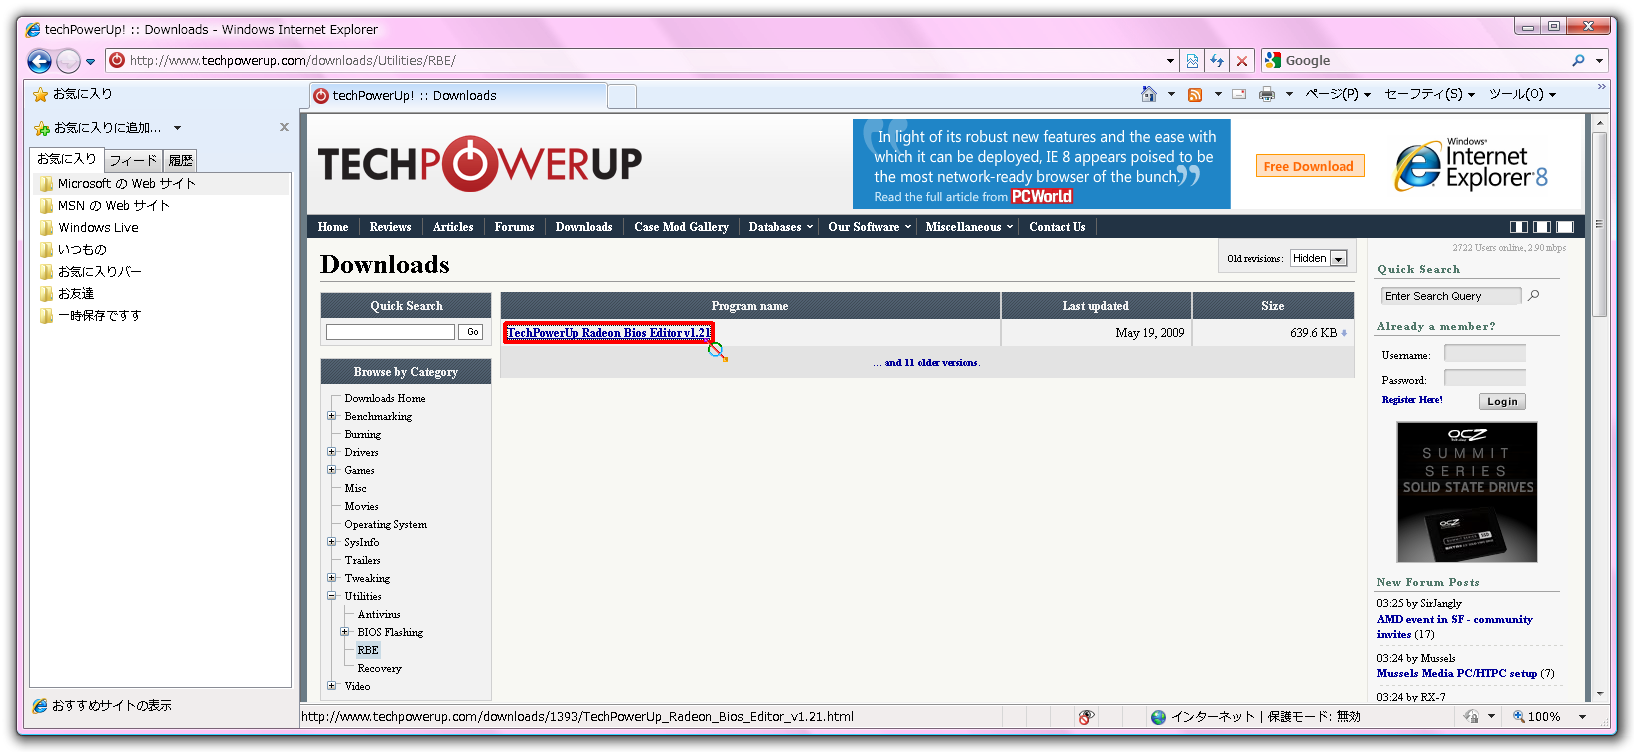Open TechPowerUp Radeon Bios Editor v1.21 link
The width and height of the screenshot is (1634, 752).
point(608,333)
